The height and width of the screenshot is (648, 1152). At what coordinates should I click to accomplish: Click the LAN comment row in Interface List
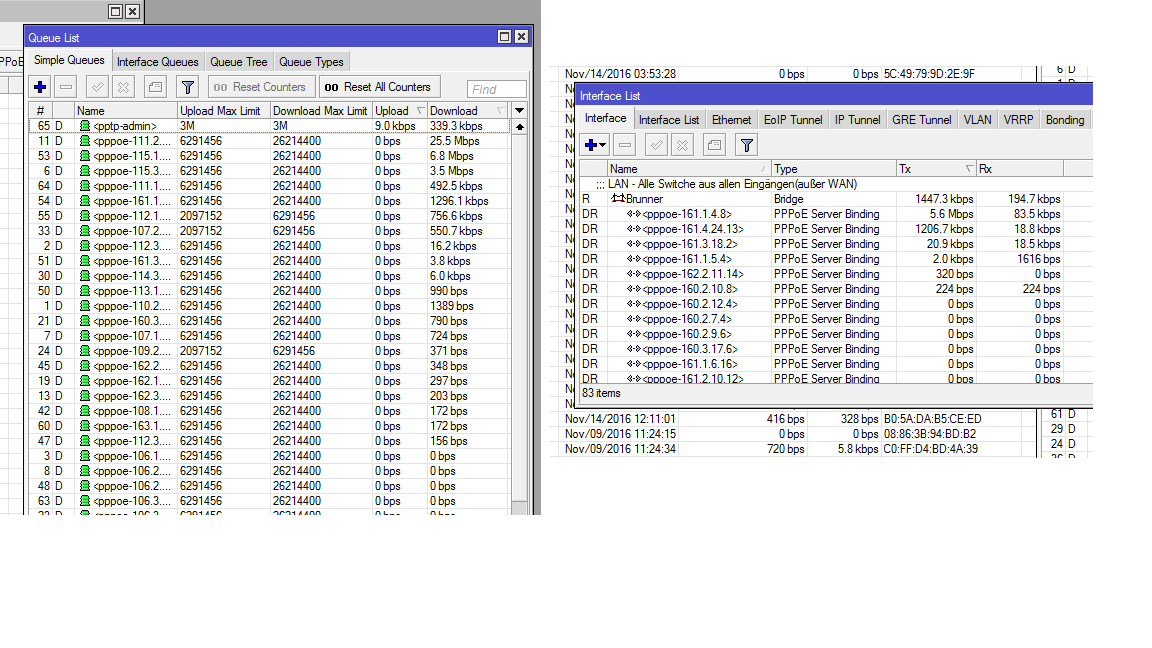pos(835,184)
